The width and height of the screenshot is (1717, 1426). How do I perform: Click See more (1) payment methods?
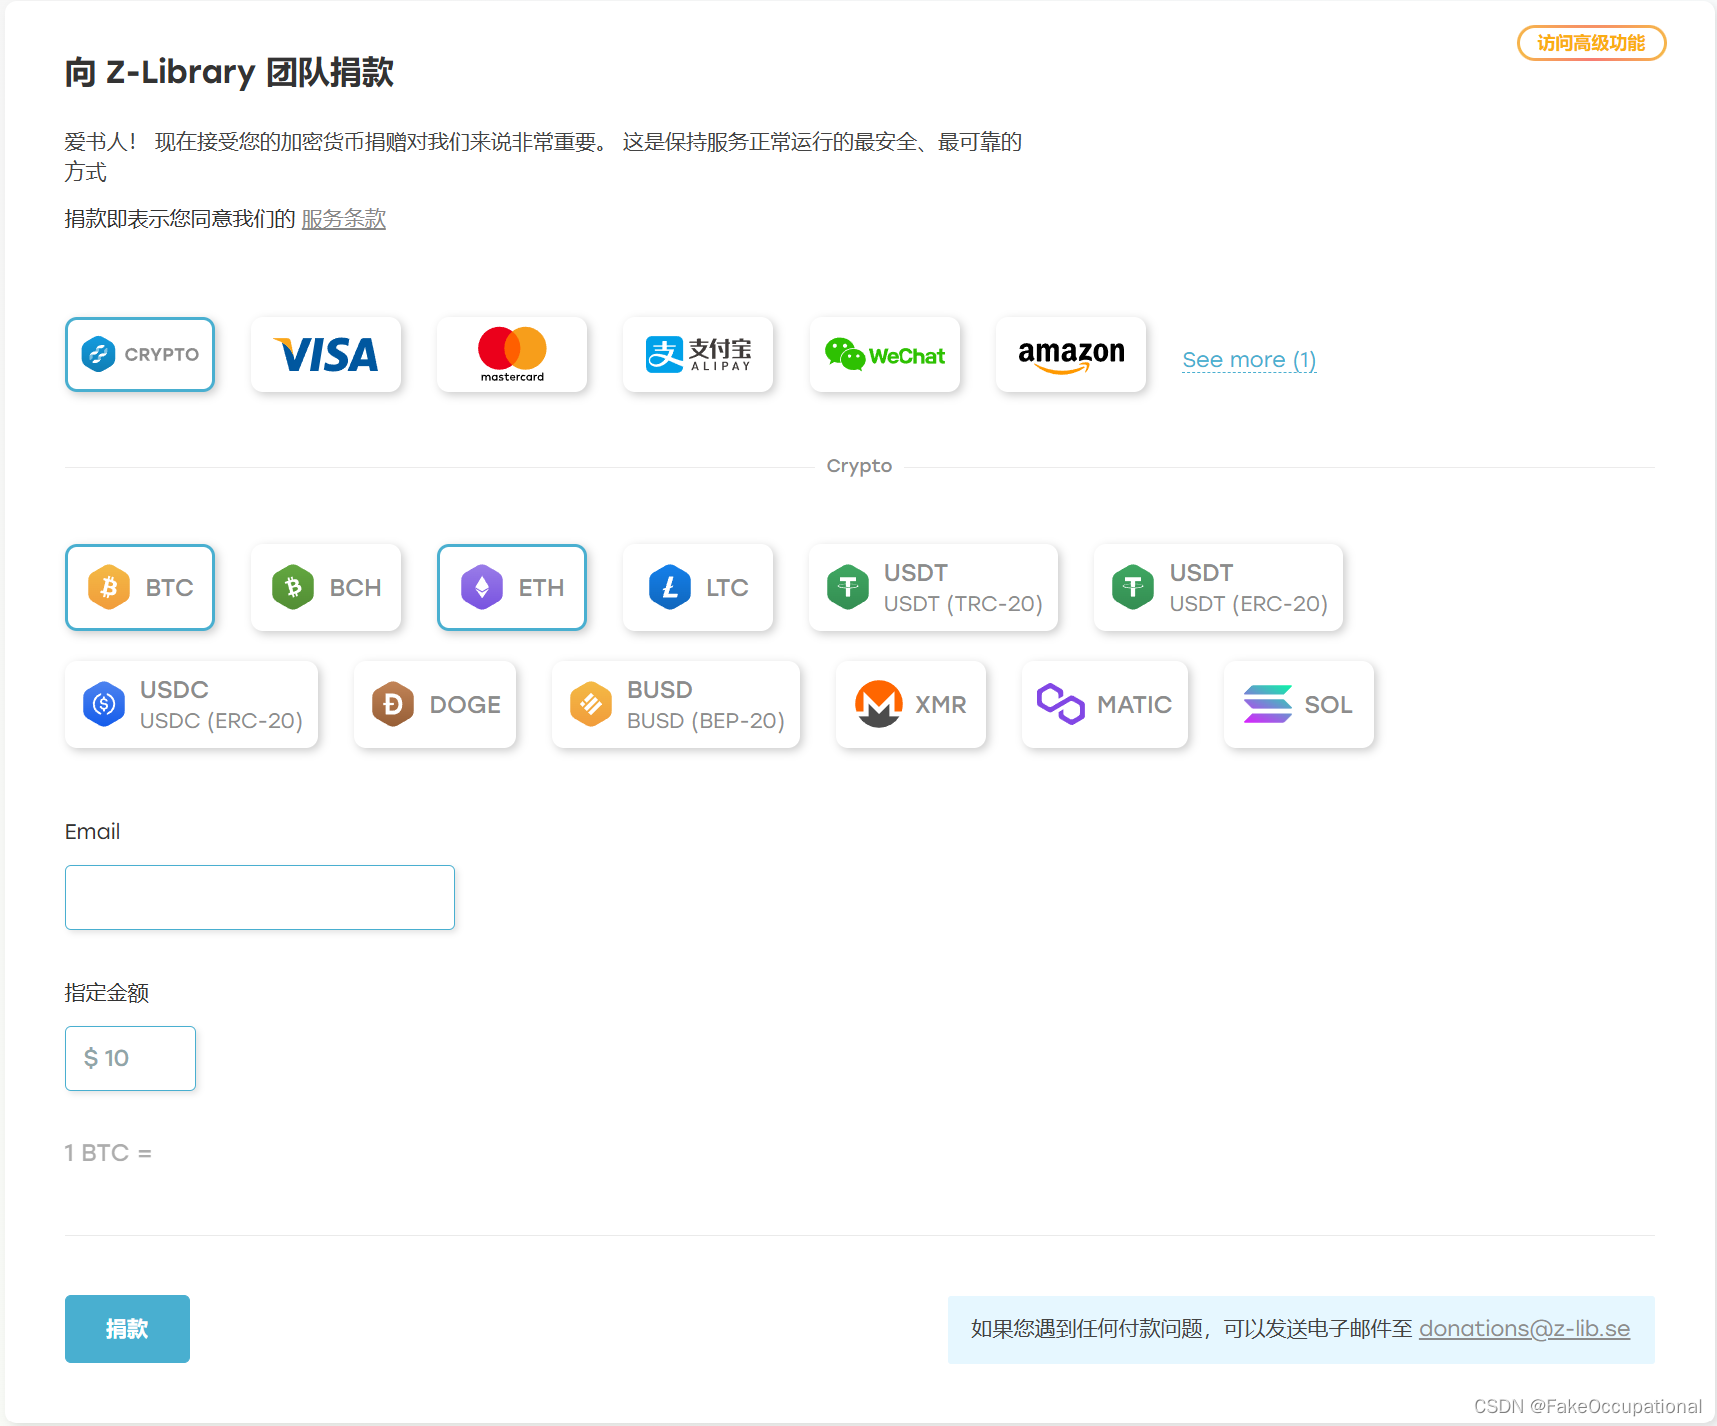pyautogui.click(x=1249, y=360)
